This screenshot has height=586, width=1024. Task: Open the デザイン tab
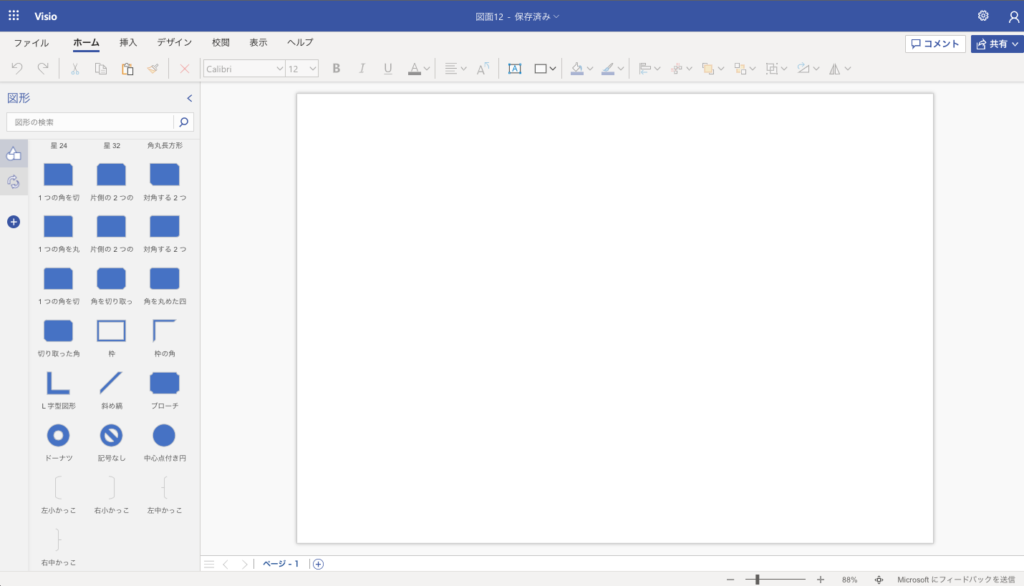tap(174, 43)
